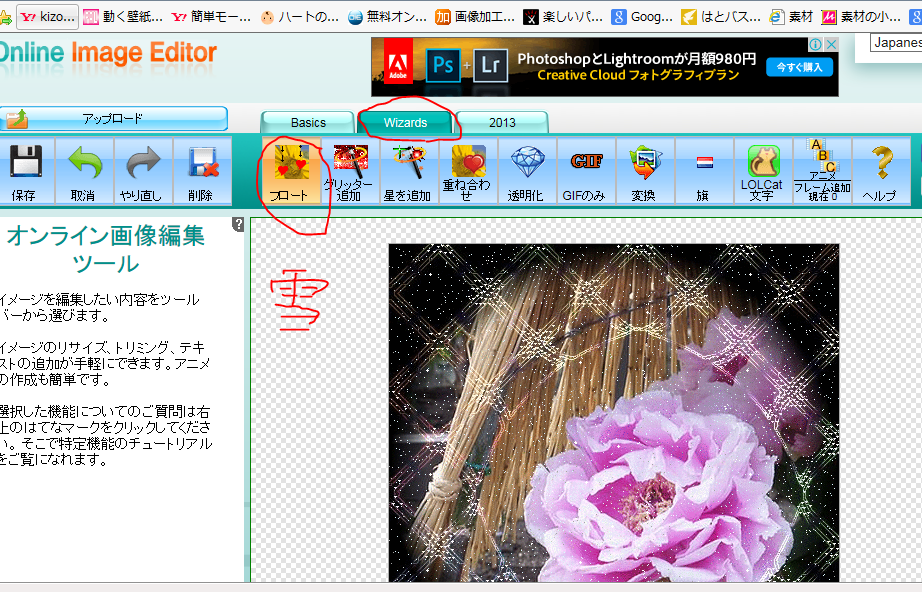The image size is (922, 592).
Task: Switch to the 2013 tab
Action: (502, 122)
